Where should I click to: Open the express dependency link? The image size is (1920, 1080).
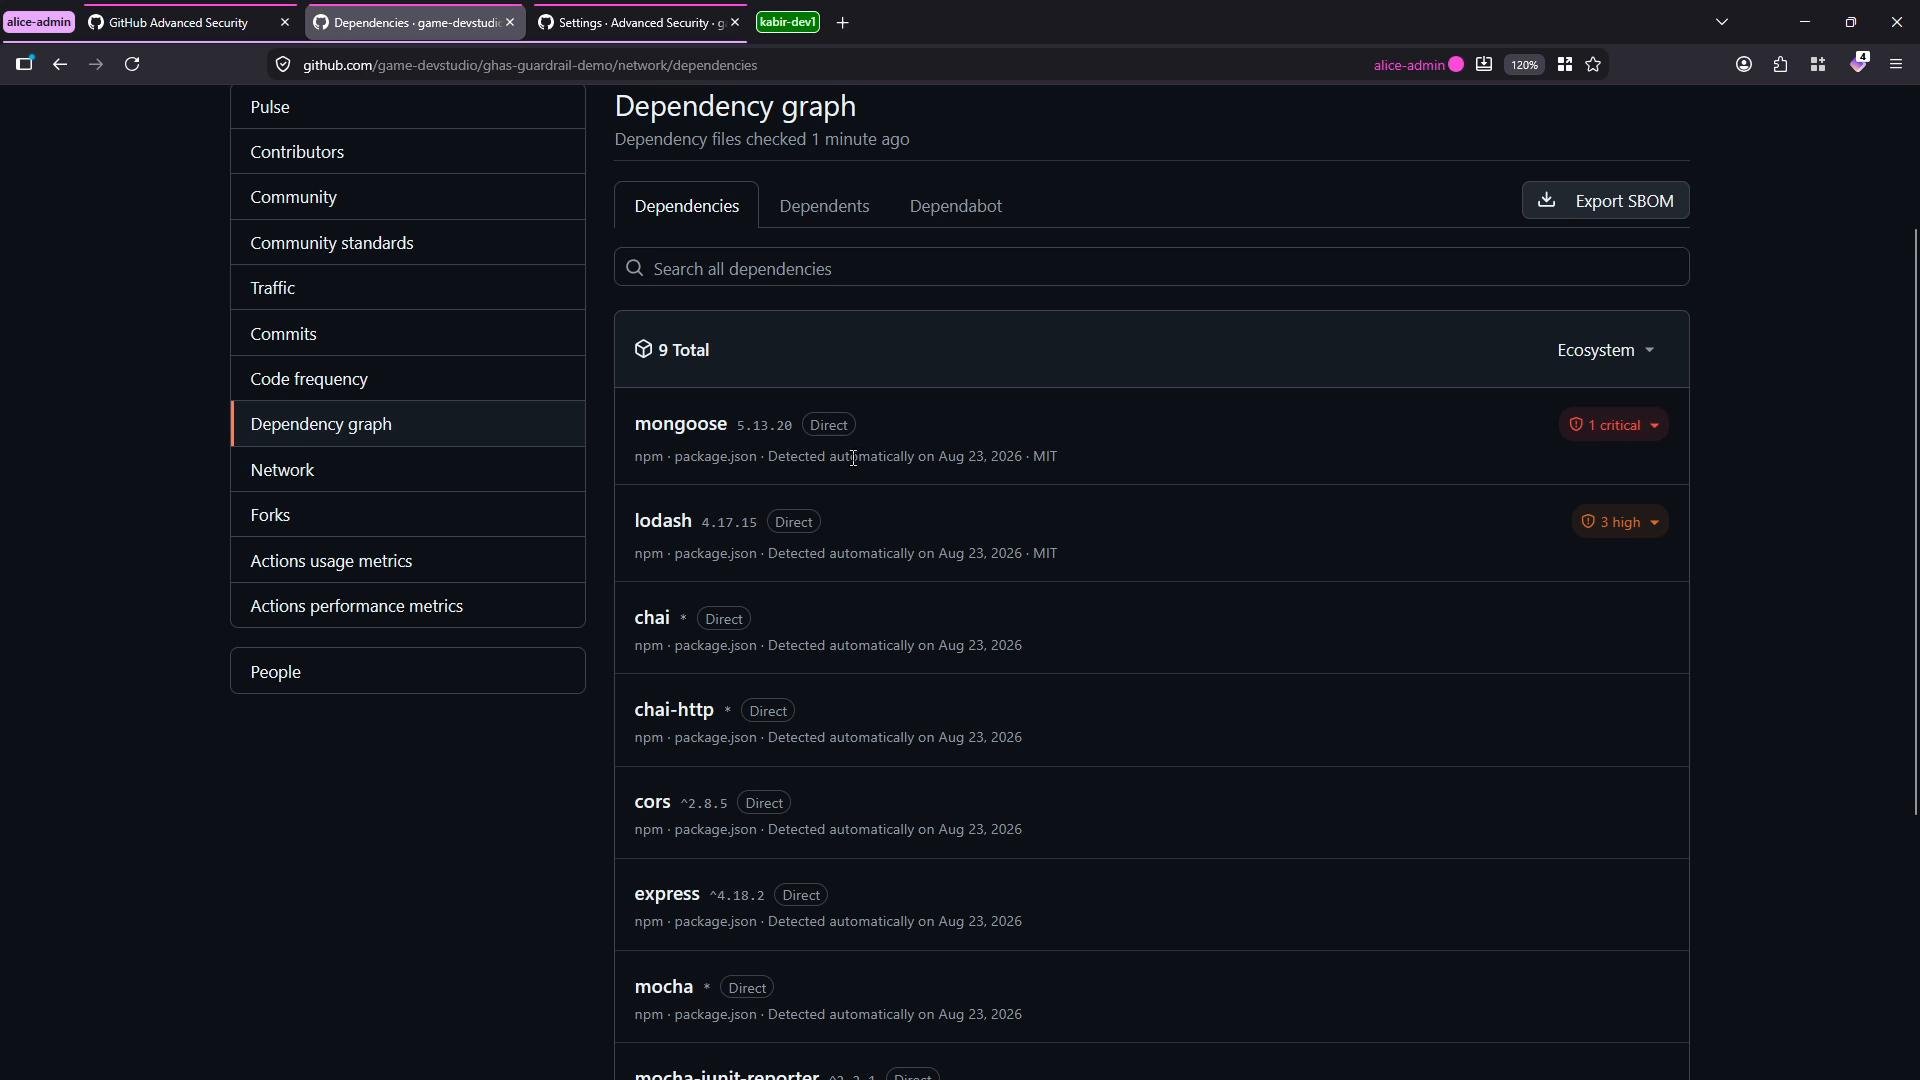(x=667, y=894)
